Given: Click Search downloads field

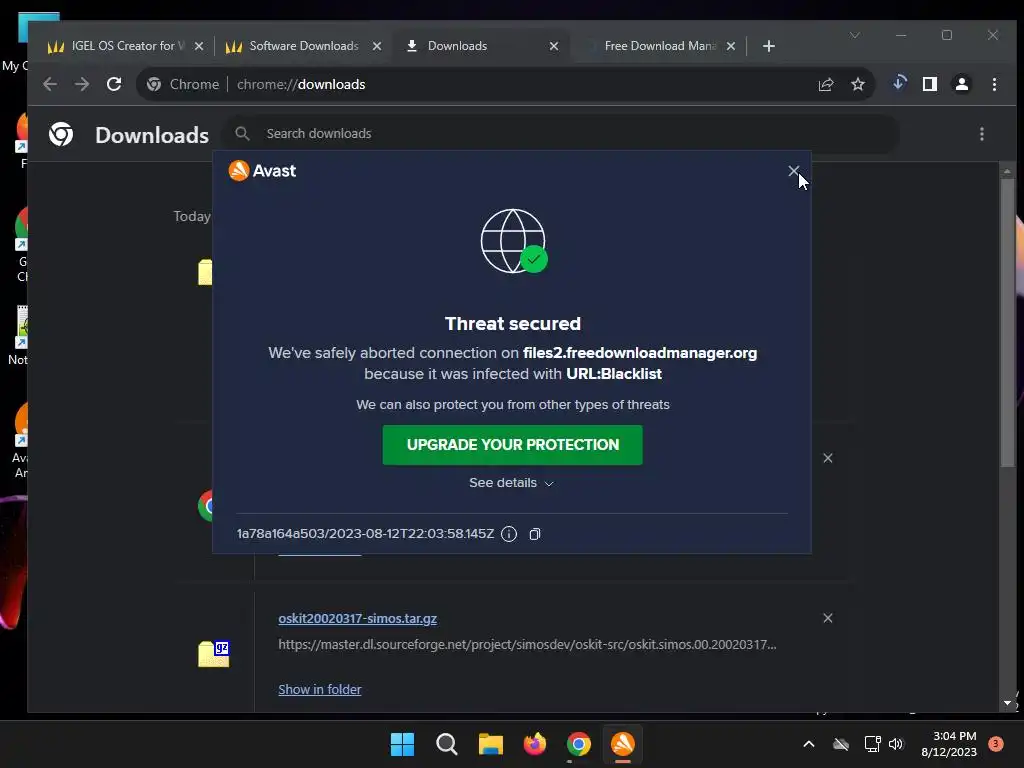Looking at the screenshot, I should tap(562, 134).
